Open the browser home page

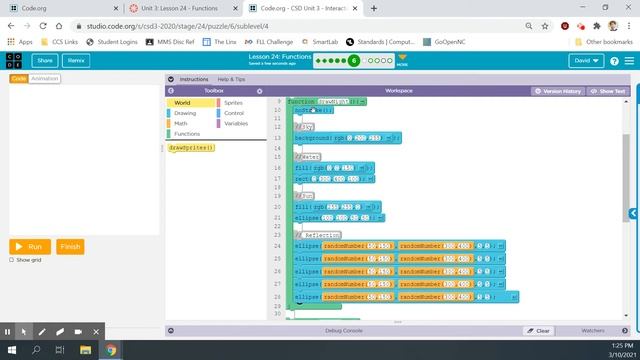(59, 26)
